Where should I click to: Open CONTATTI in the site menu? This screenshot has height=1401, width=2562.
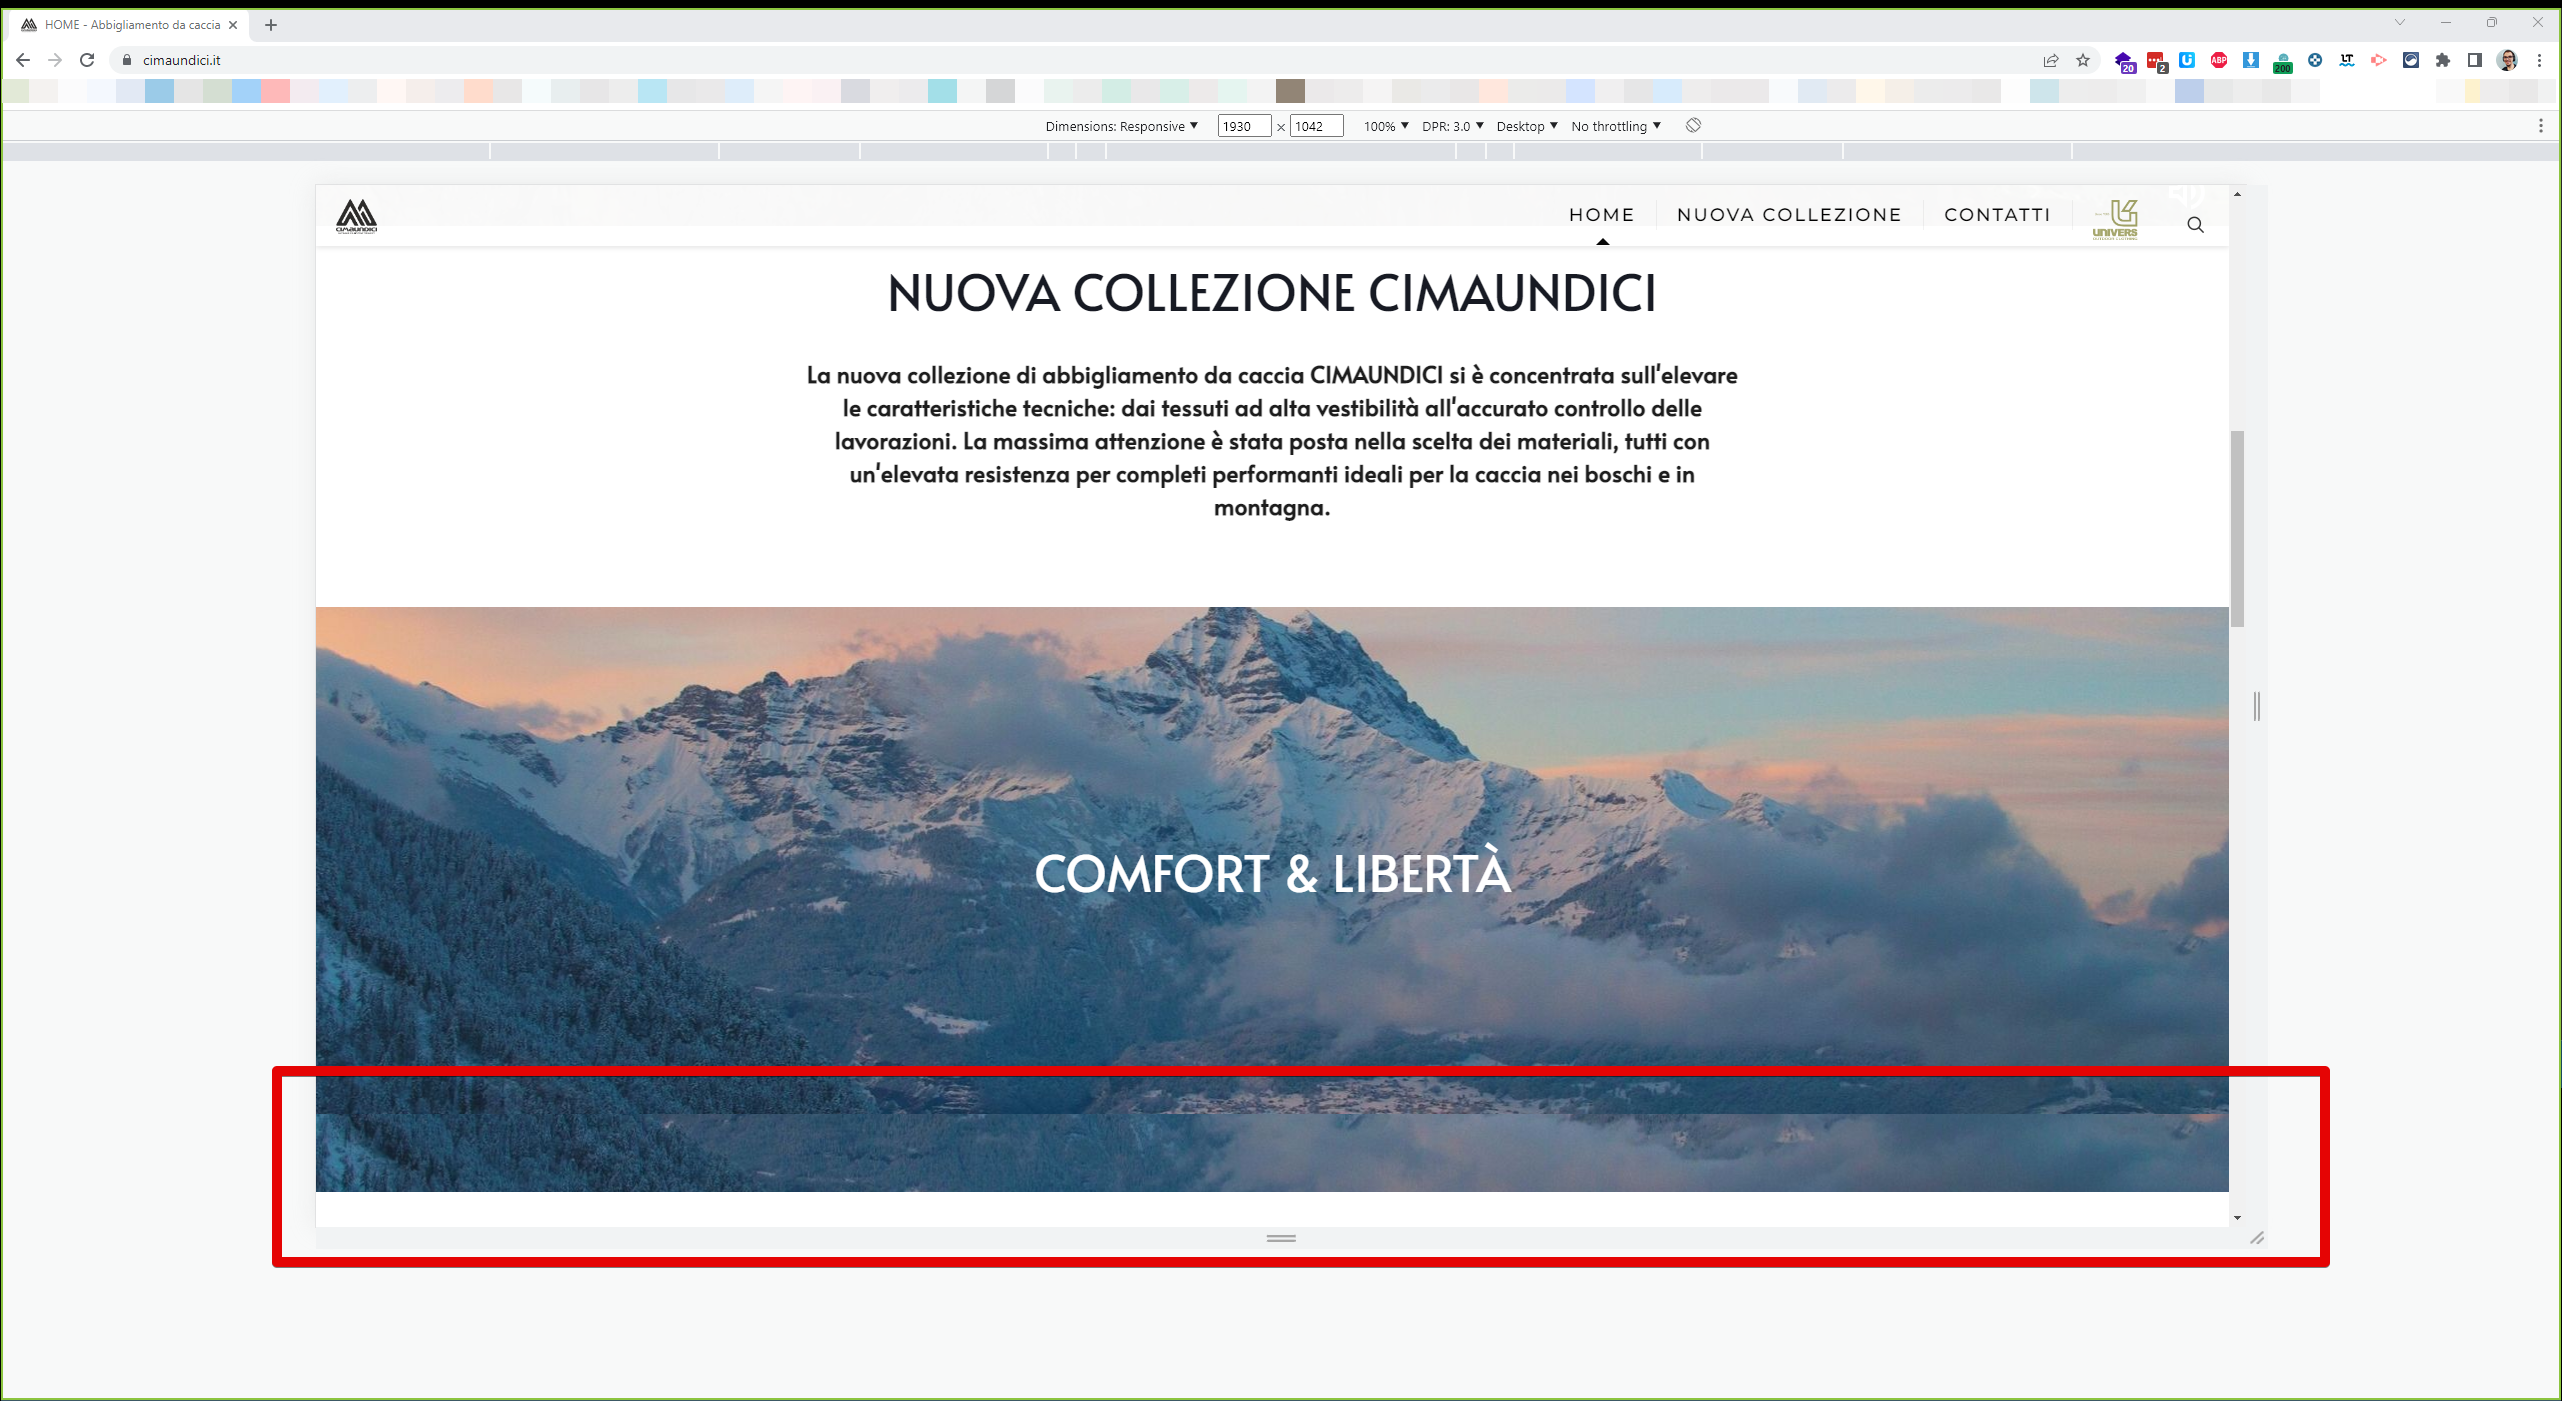[x=1997, y=215]
